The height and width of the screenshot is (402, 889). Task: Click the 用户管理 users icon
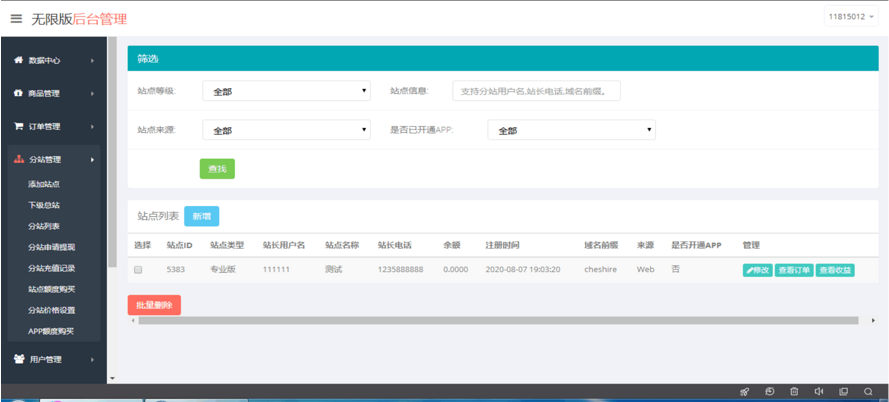point(19,359)
